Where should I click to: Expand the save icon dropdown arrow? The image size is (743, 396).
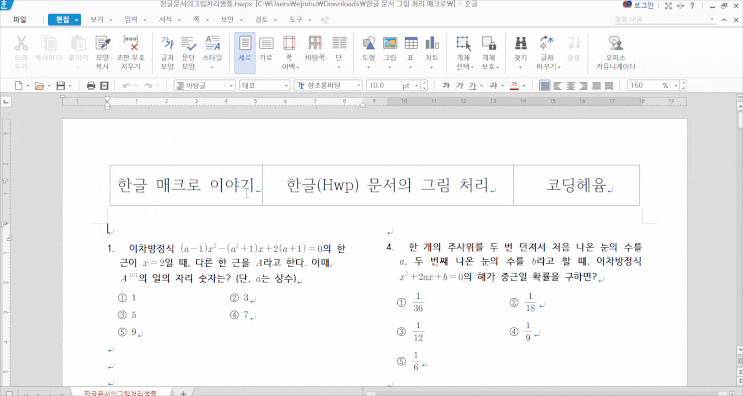pyautogui.click(x=70, y=86)
